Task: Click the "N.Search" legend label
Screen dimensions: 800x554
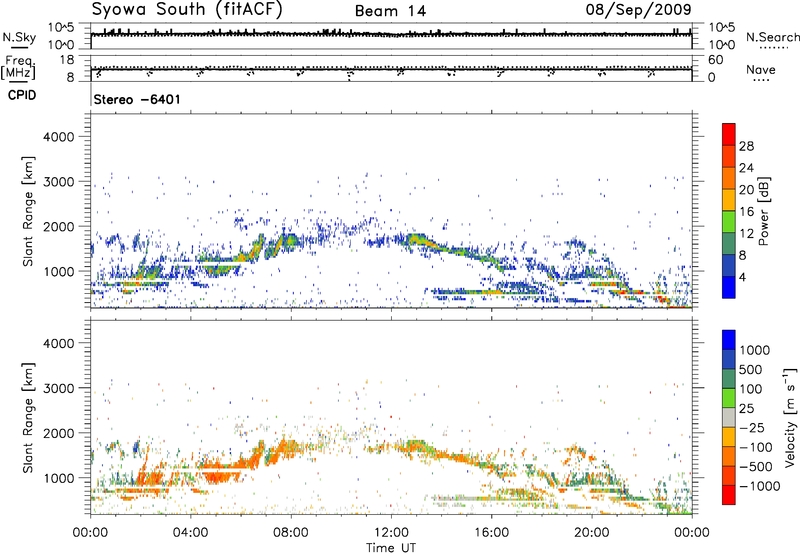Action: click(772, 37)
